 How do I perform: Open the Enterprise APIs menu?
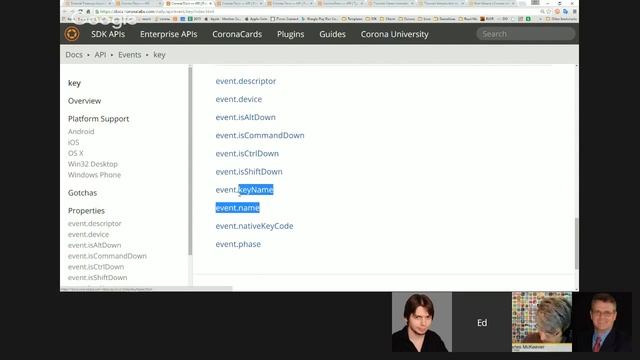[169, 34]
